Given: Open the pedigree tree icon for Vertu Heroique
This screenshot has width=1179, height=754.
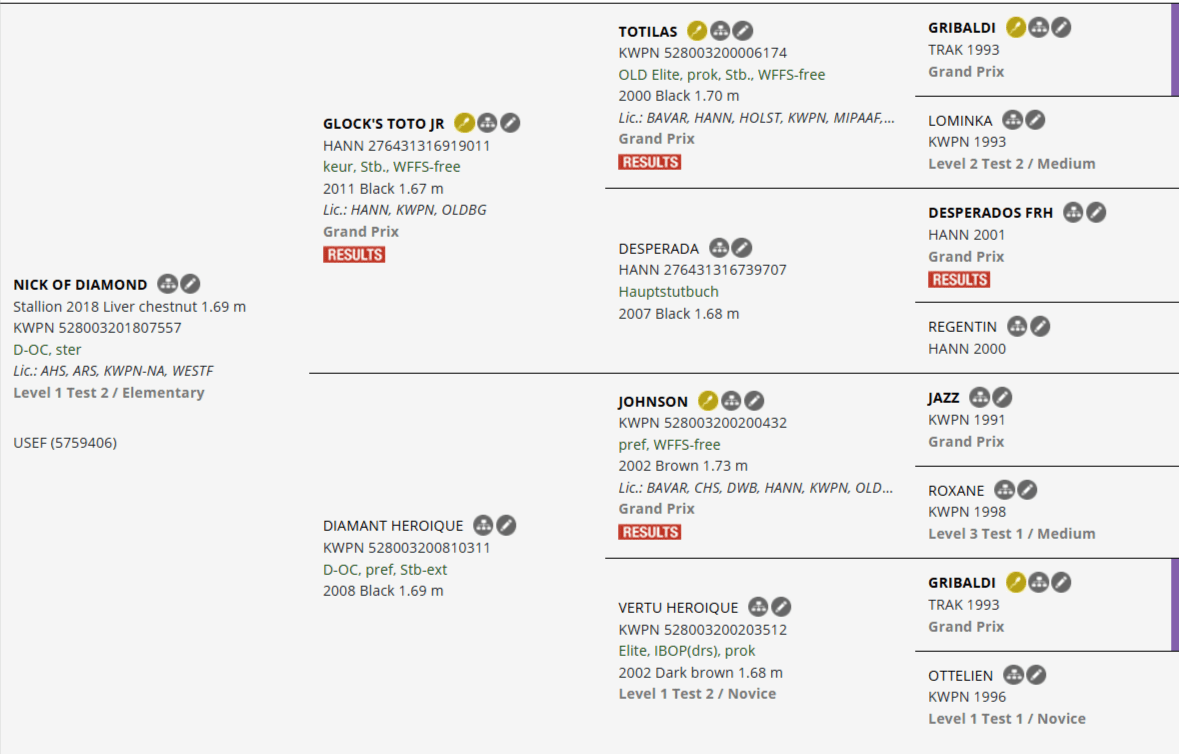Looking at the screenshot, I should (x=758, y=607).
